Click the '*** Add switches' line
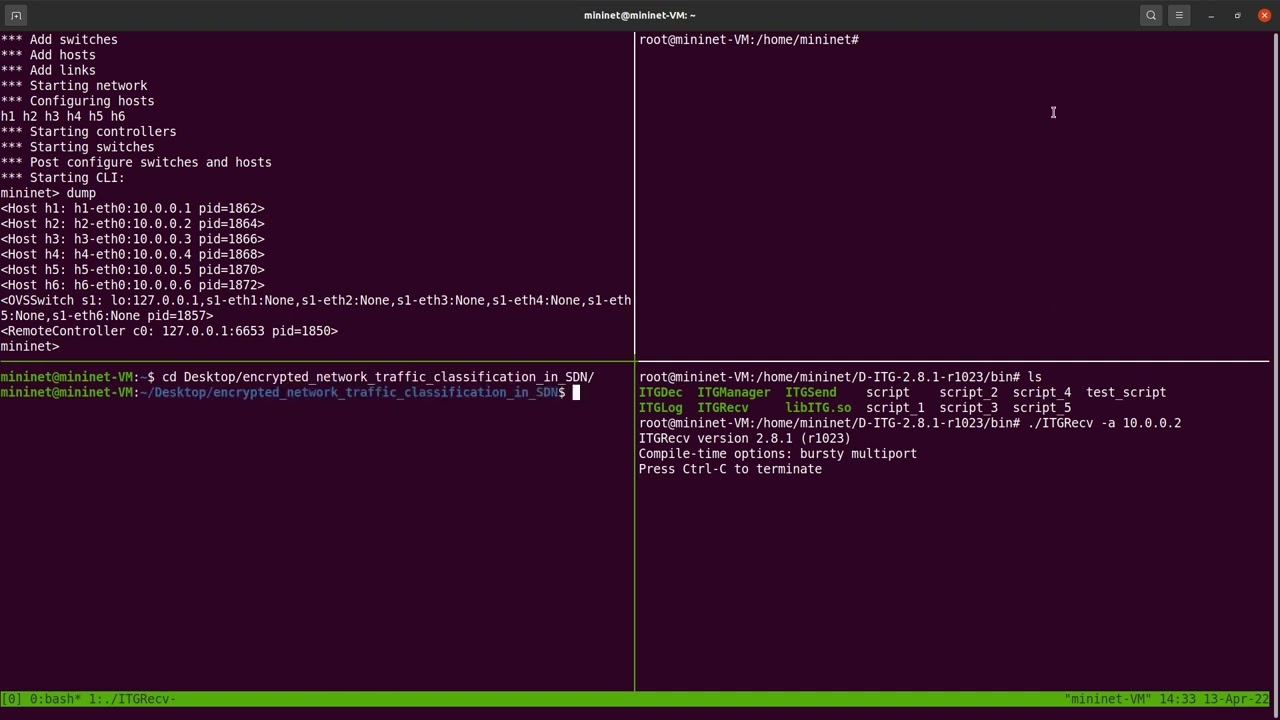This screenshot has width=1280, height=720. [x=59, y=40]
